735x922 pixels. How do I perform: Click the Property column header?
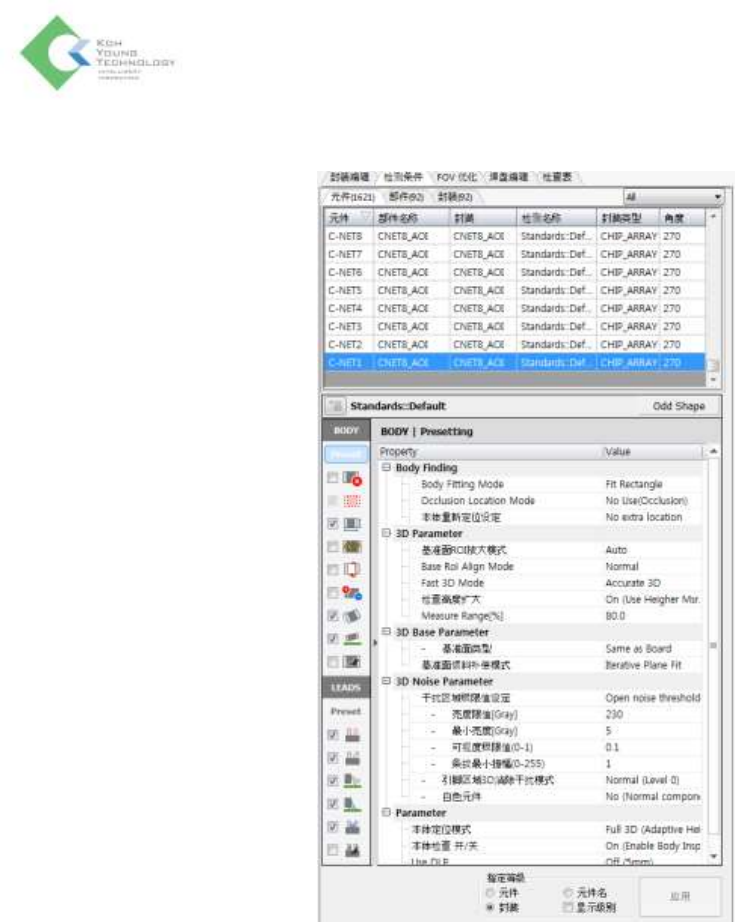(x=489, y=452)
